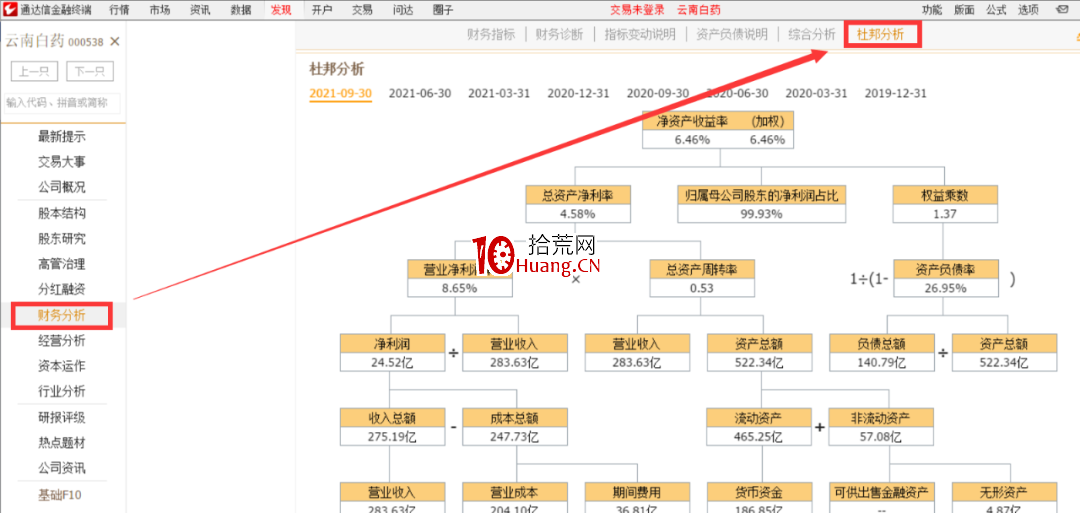Click the 通达信 red logo icon
Image resolution: width=1080 pixels, height=513 pixels.
10,10
